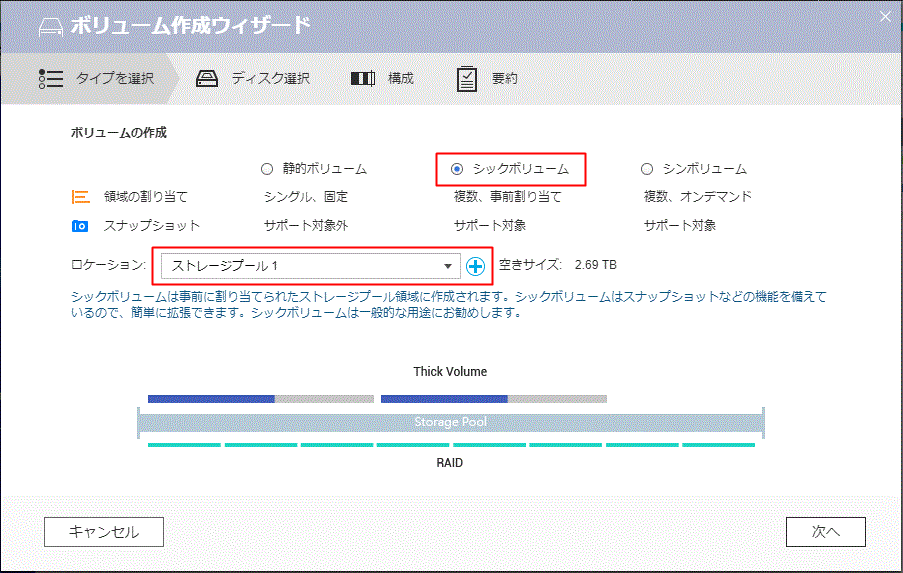The image size is (903, 573).
Task: Click the volume wizard drive icon in title bar
Action: coord(51,26)
